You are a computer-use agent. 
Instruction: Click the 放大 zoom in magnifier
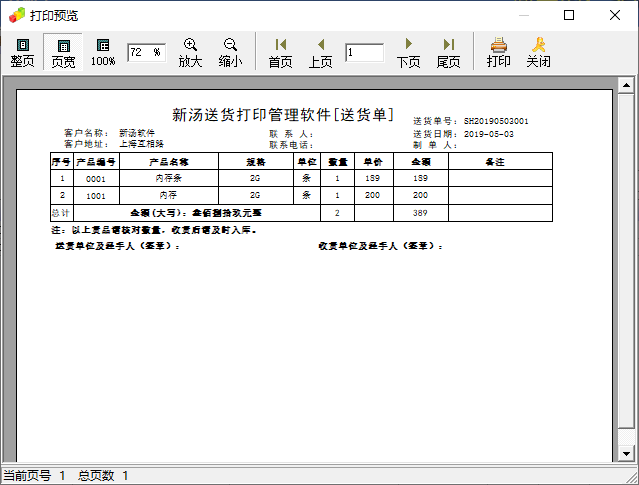(x=190, y=52)
